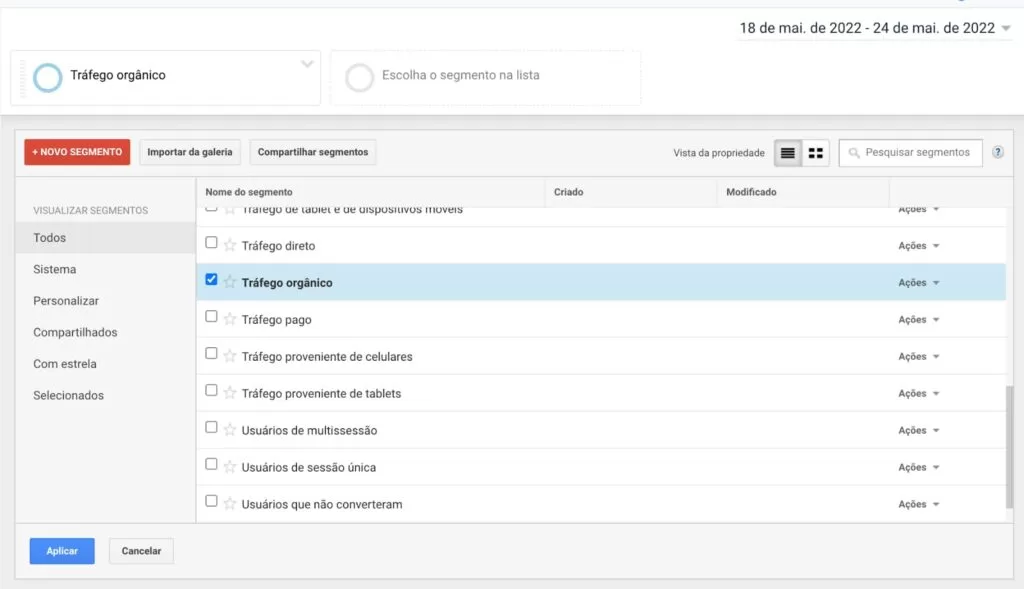Check the Usuários de sessão única checkbox
The height and width of the screenshot is (589, 1024).
pos(211,464)
